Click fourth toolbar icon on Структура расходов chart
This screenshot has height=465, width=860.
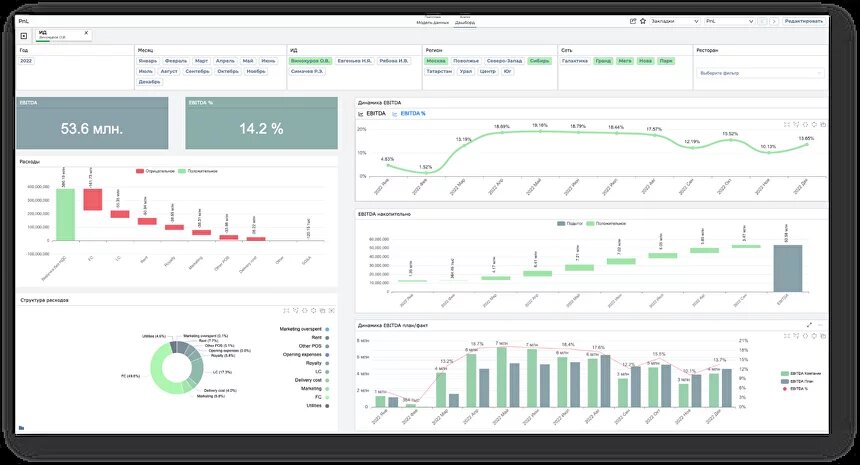pyautogui.click(x=313, y=311)
